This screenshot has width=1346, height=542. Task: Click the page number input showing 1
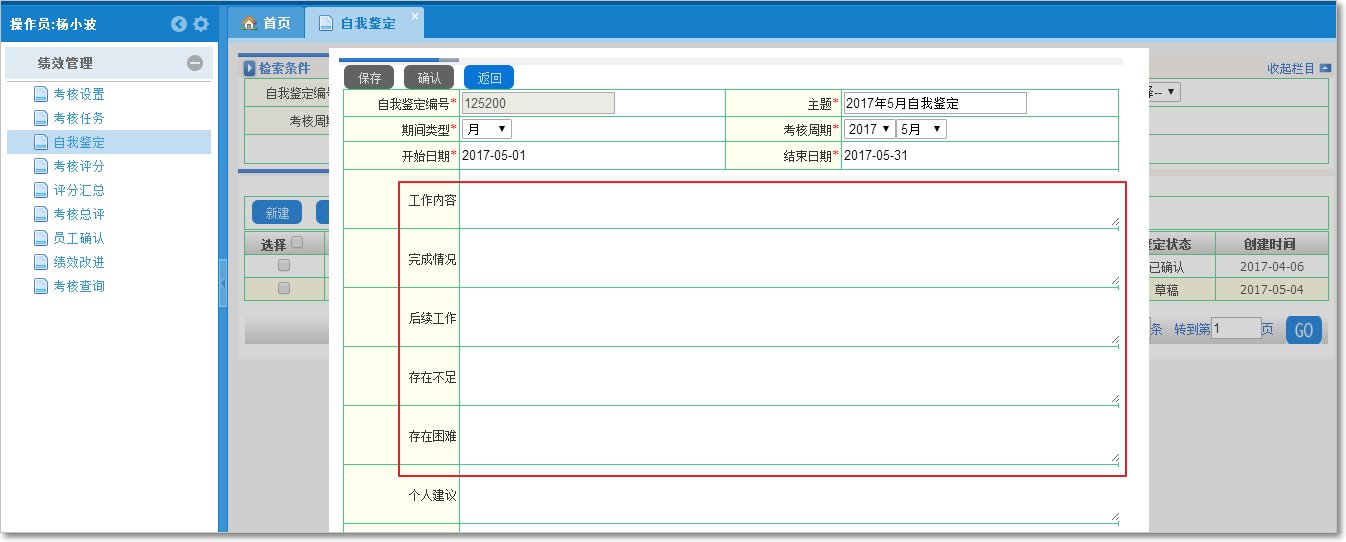[x=1236, y=328]
